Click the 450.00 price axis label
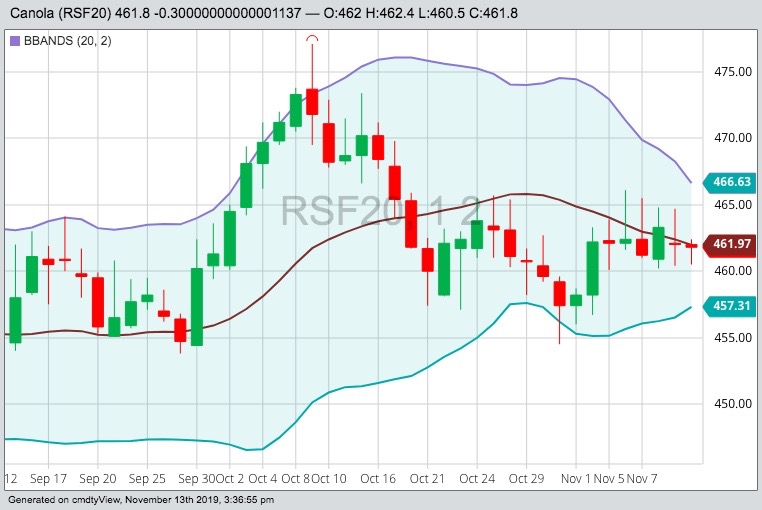Screen dimensions: 762x510 (733, 404)
